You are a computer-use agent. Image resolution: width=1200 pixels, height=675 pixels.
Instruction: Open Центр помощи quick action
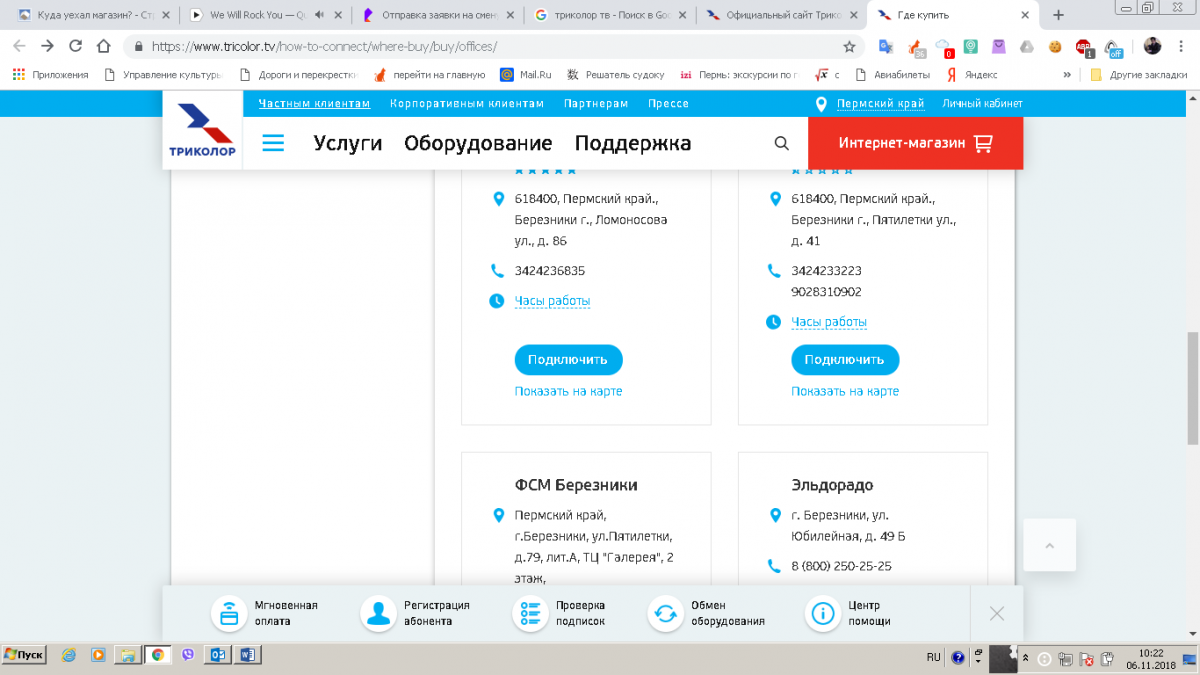[x=822, y=613]
